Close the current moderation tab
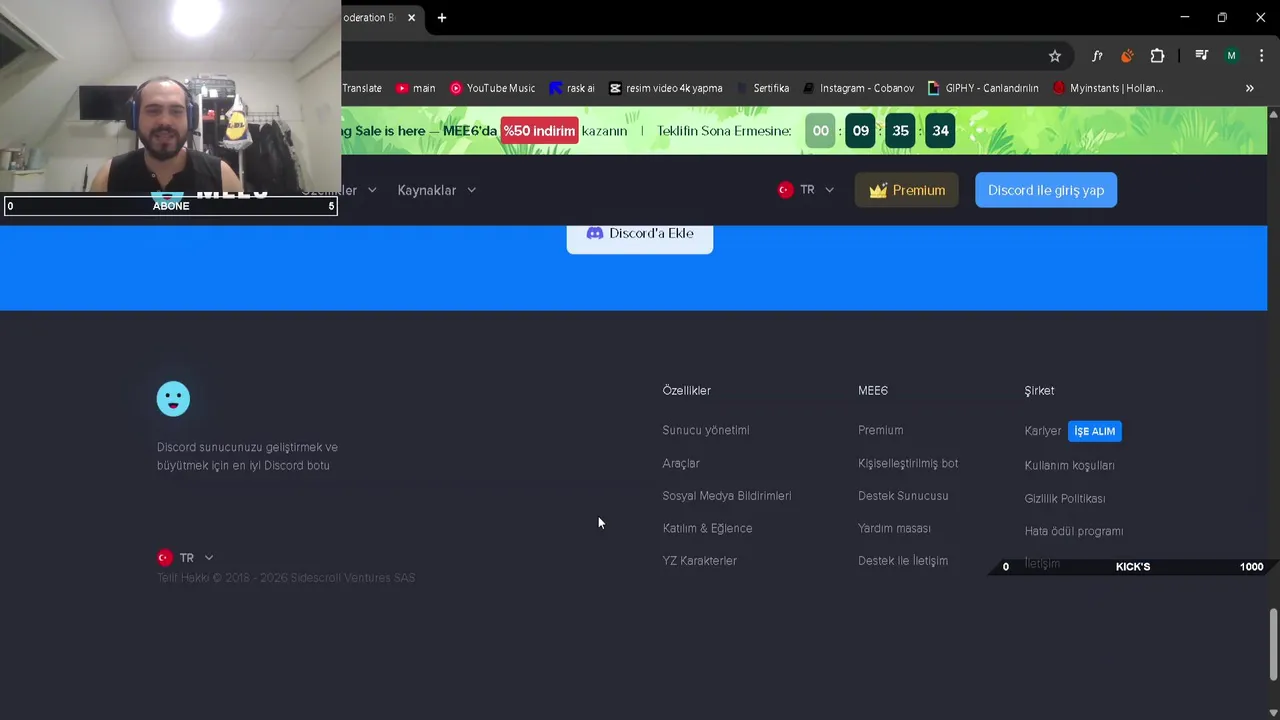This screenshot has width=1280, height=720. pyautogui.click(x=411, y=18)
